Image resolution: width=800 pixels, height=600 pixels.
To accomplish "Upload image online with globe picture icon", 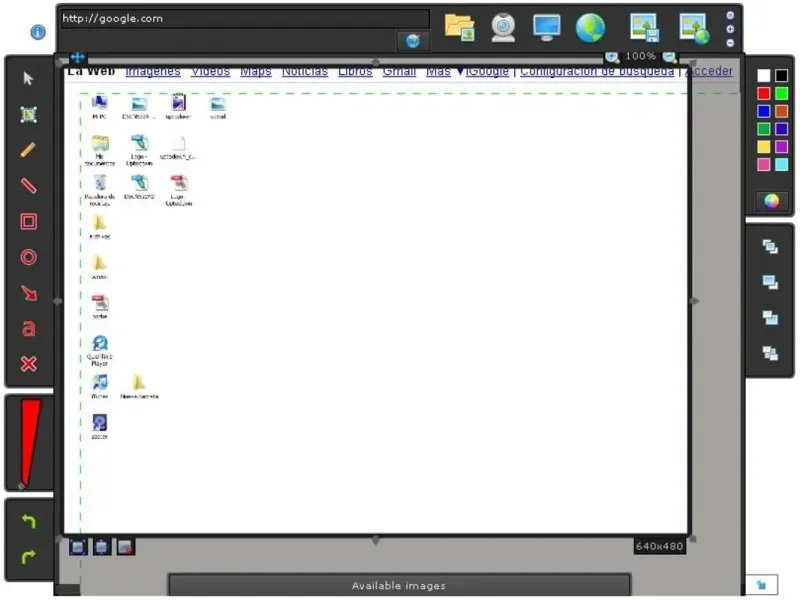I will point(694,29).
